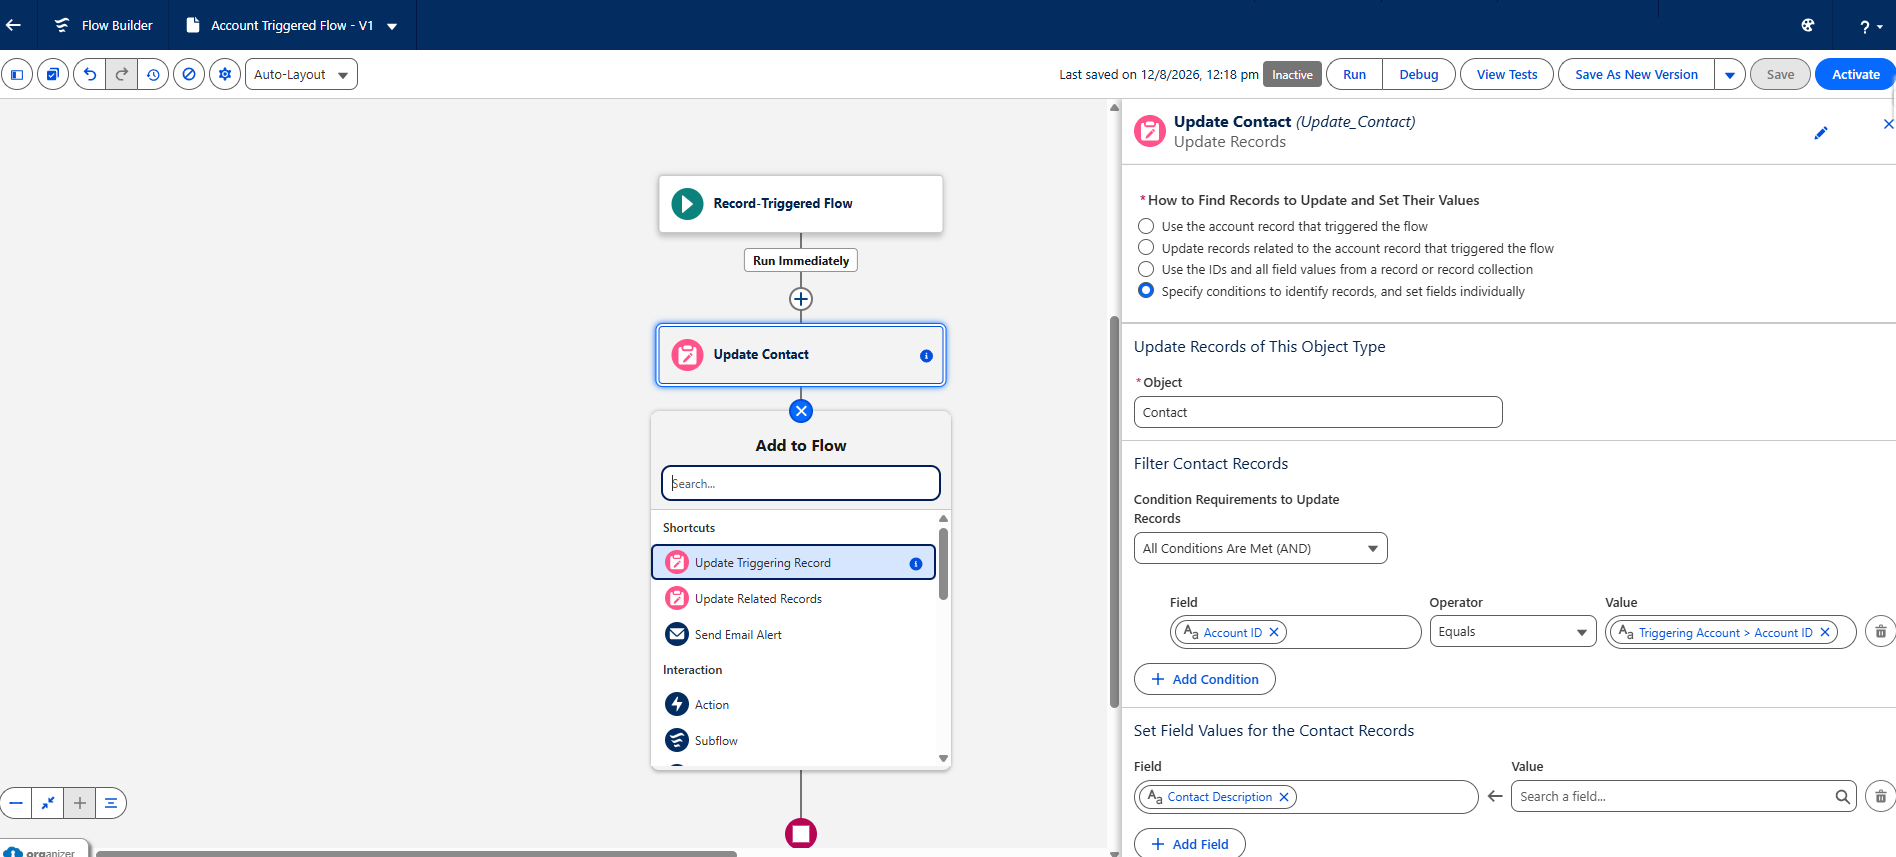The width and height of the screenshot is (1896, 857).
Task: Select the Update Contact element icon
Action: click(x=687, y=355)
